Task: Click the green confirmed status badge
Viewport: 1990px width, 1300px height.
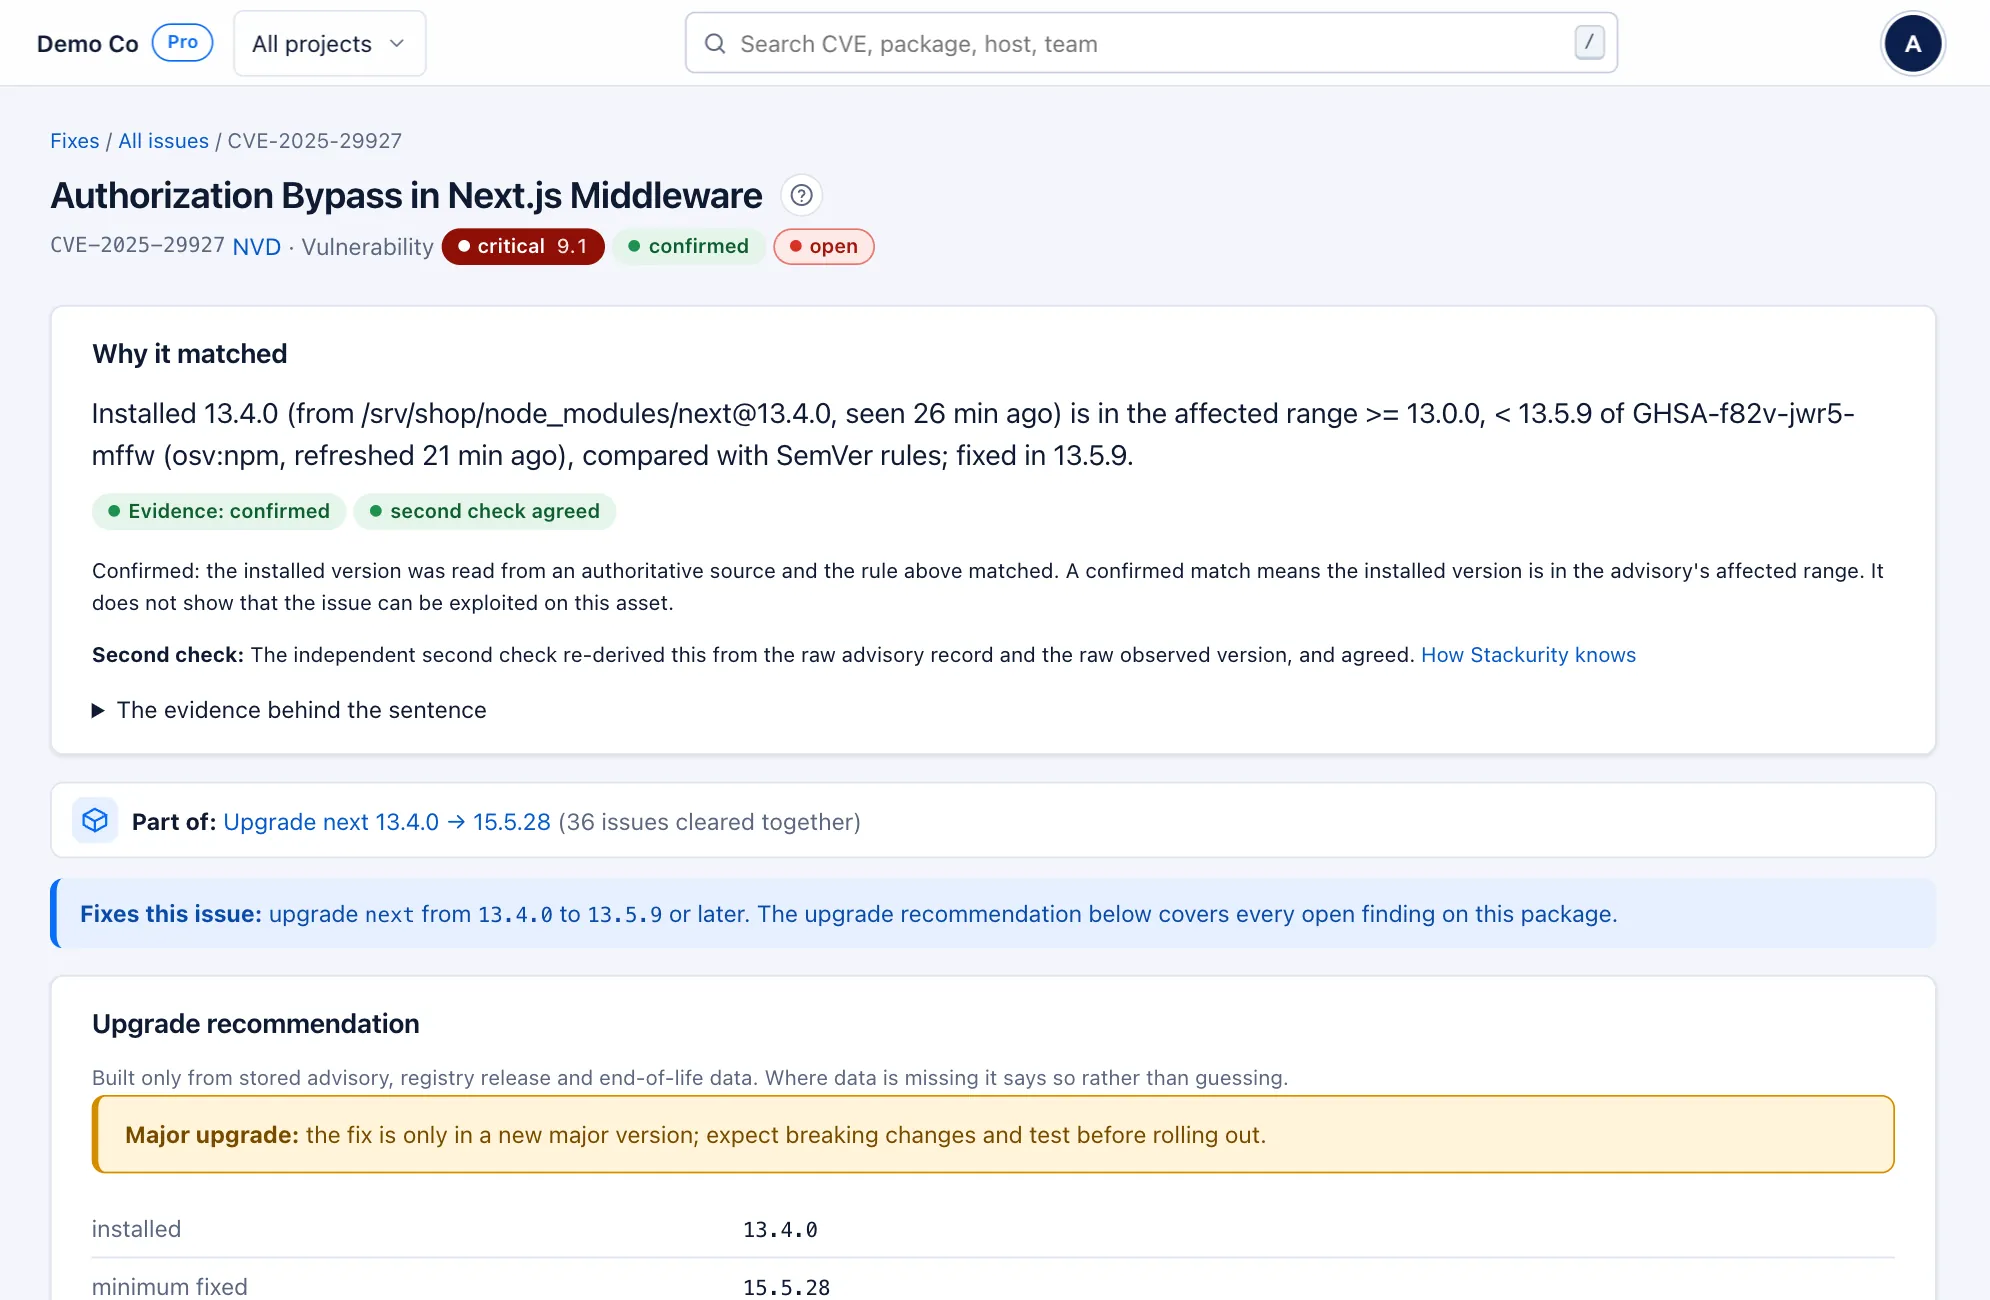Action: [x=688, y=247]
